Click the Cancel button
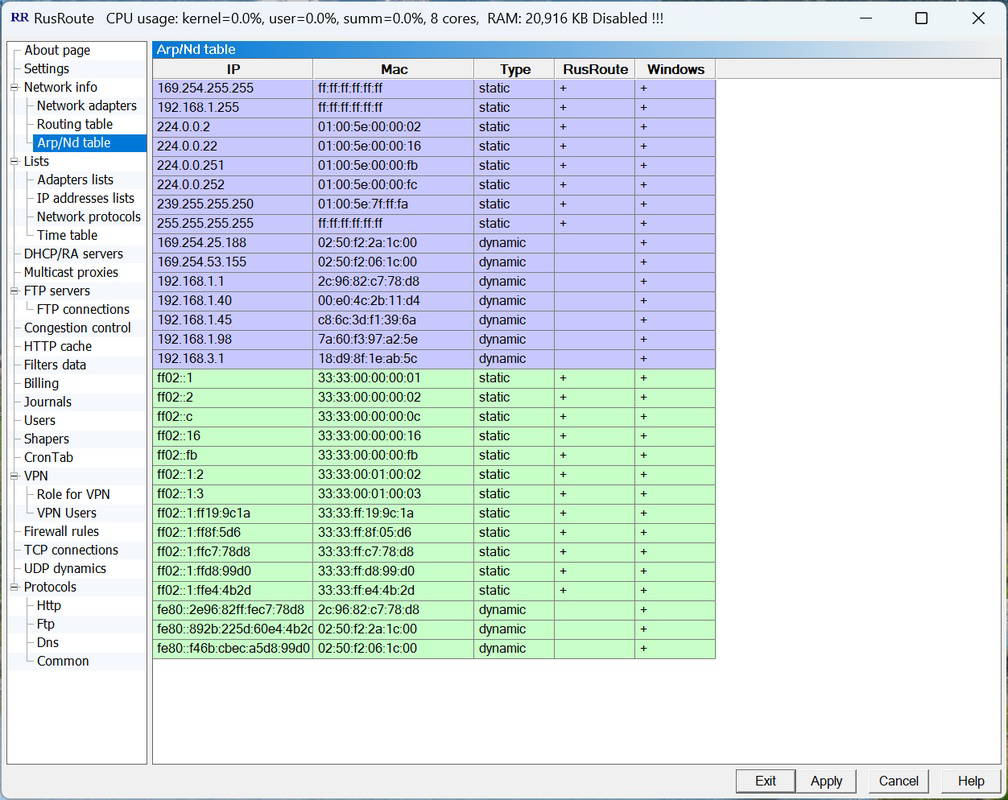Screen dimensions: 1008x800 point(898,781)
